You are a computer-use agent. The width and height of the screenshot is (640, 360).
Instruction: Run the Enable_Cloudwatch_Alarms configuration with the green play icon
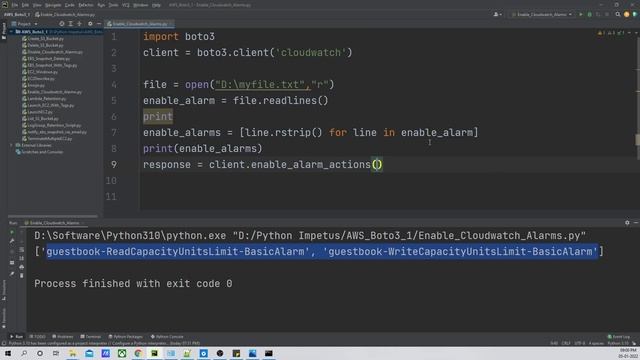pos(581,14)
